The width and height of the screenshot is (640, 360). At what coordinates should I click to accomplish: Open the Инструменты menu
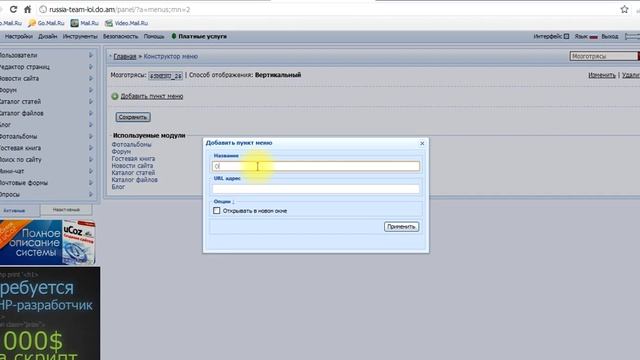[80, 36]
